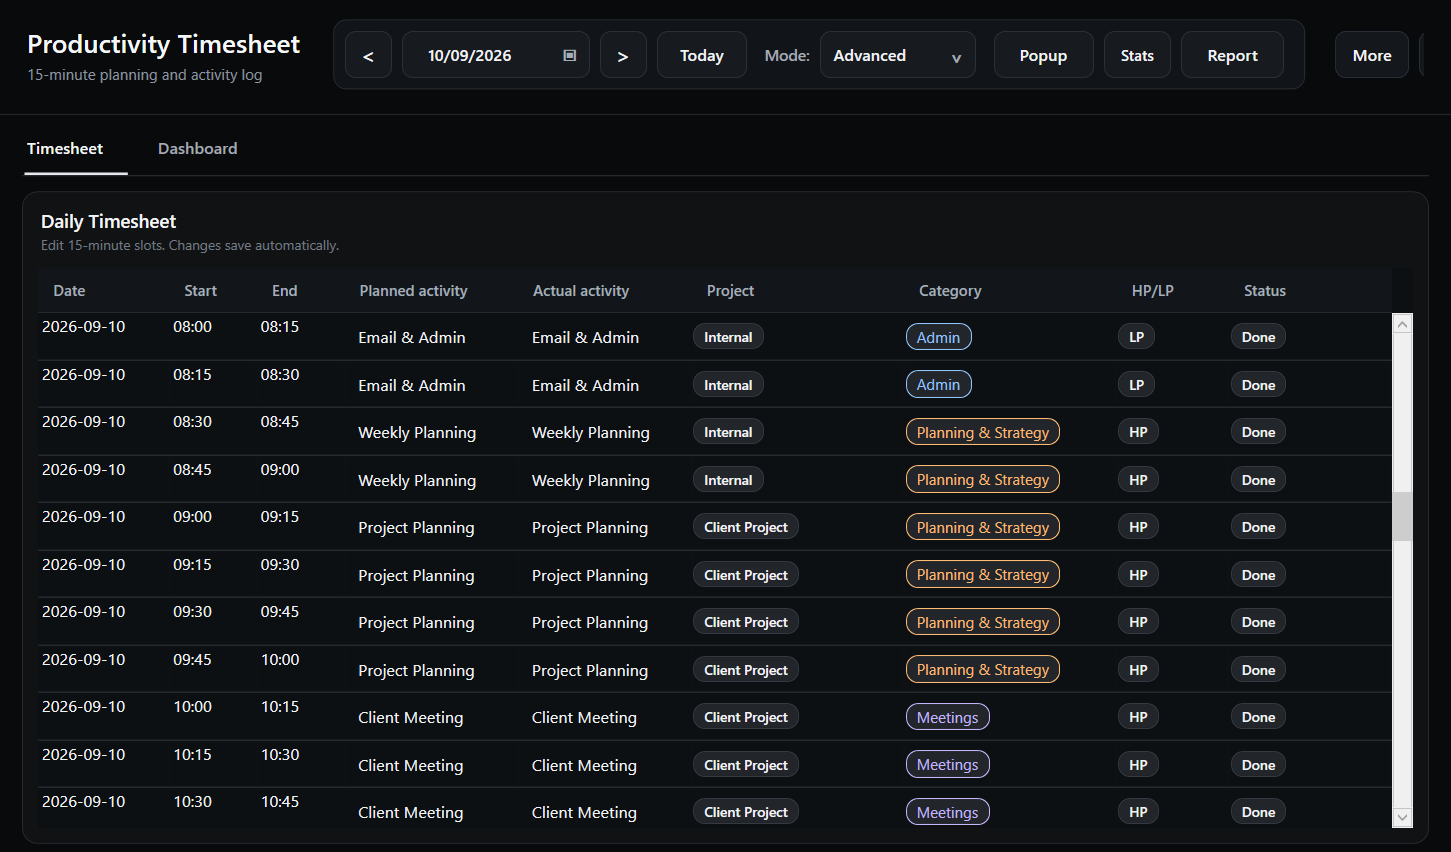Image resolution: width=1451 pixels, height=852 pixels.
Task: Jump to Today
Action: 702,55
